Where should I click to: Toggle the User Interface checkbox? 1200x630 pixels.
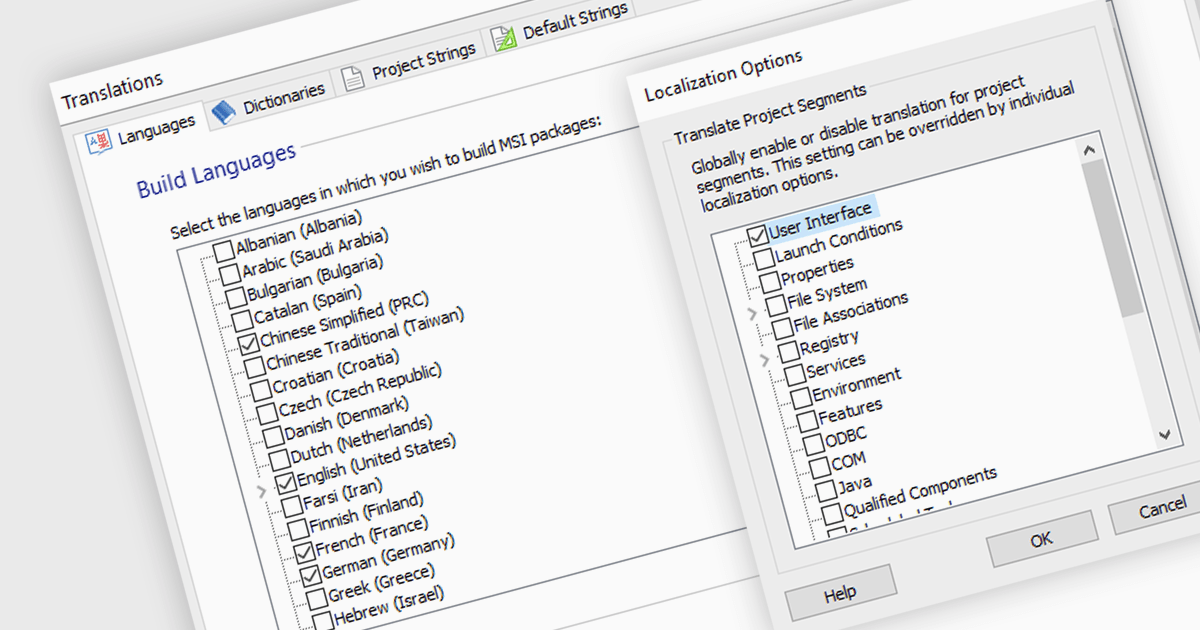pos(757,236)
